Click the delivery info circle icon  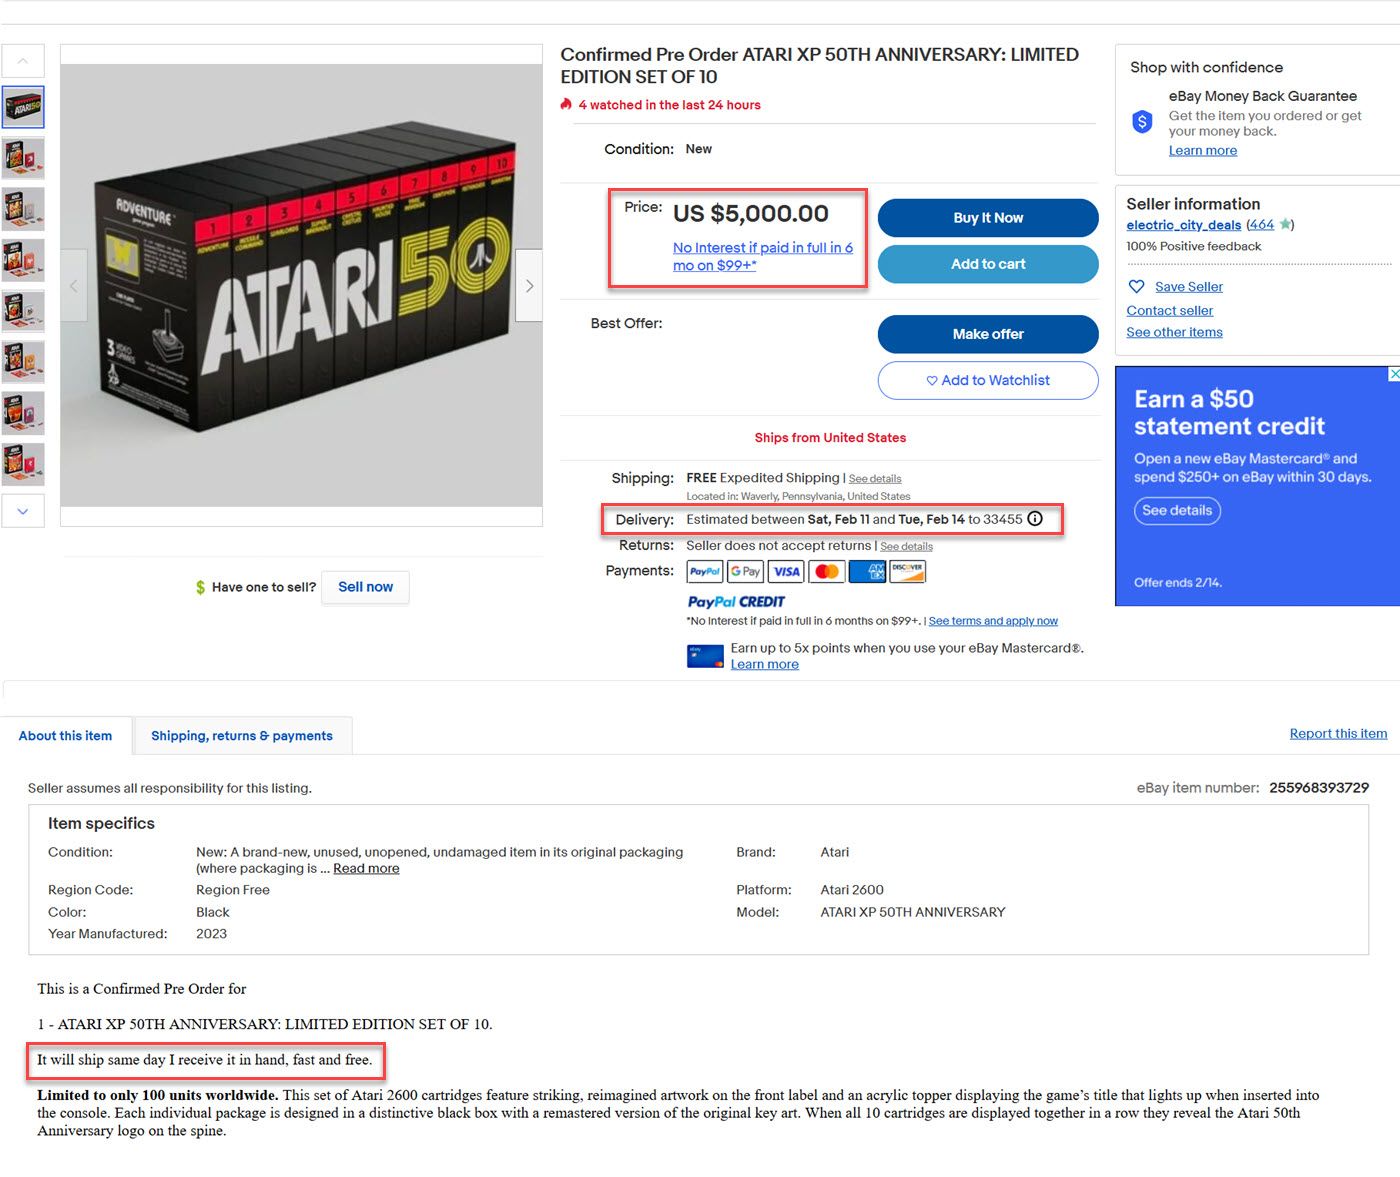(x=1035, y=519)
